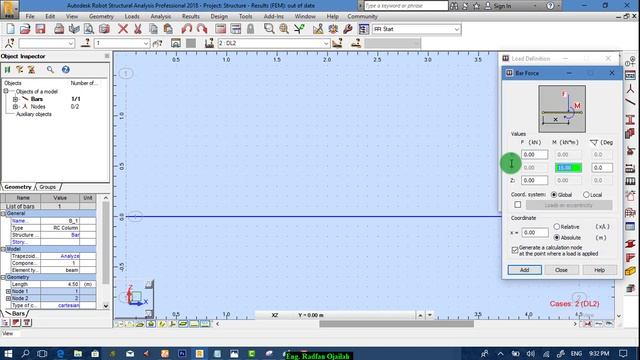Click Add in the Bar Force dialog
The height and width of the screenshot is (360, 640).
click(524, 270)
